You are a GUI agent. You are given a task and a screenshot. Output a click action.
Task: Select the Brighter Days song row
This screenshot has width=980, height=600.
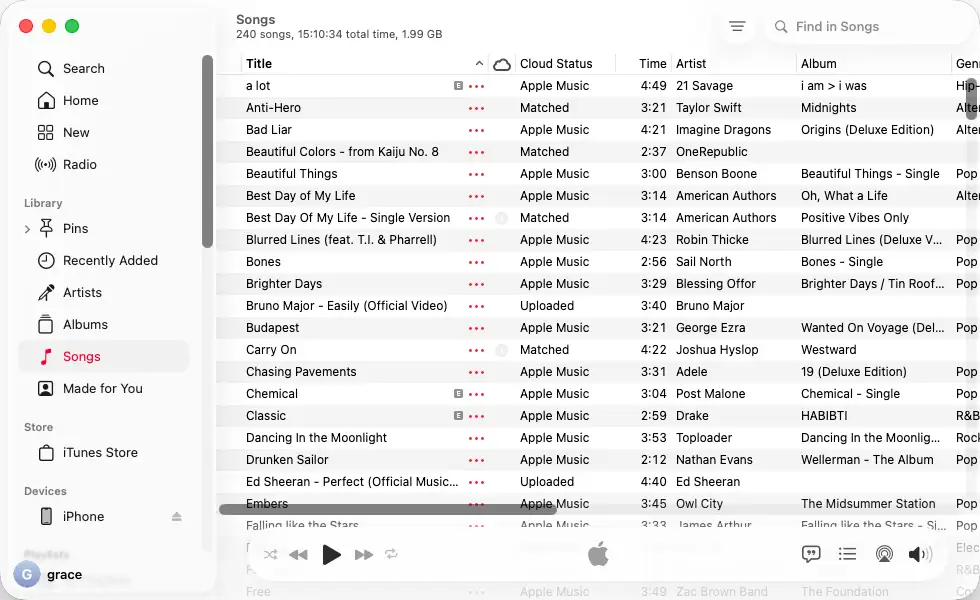[x=597, y=284]
